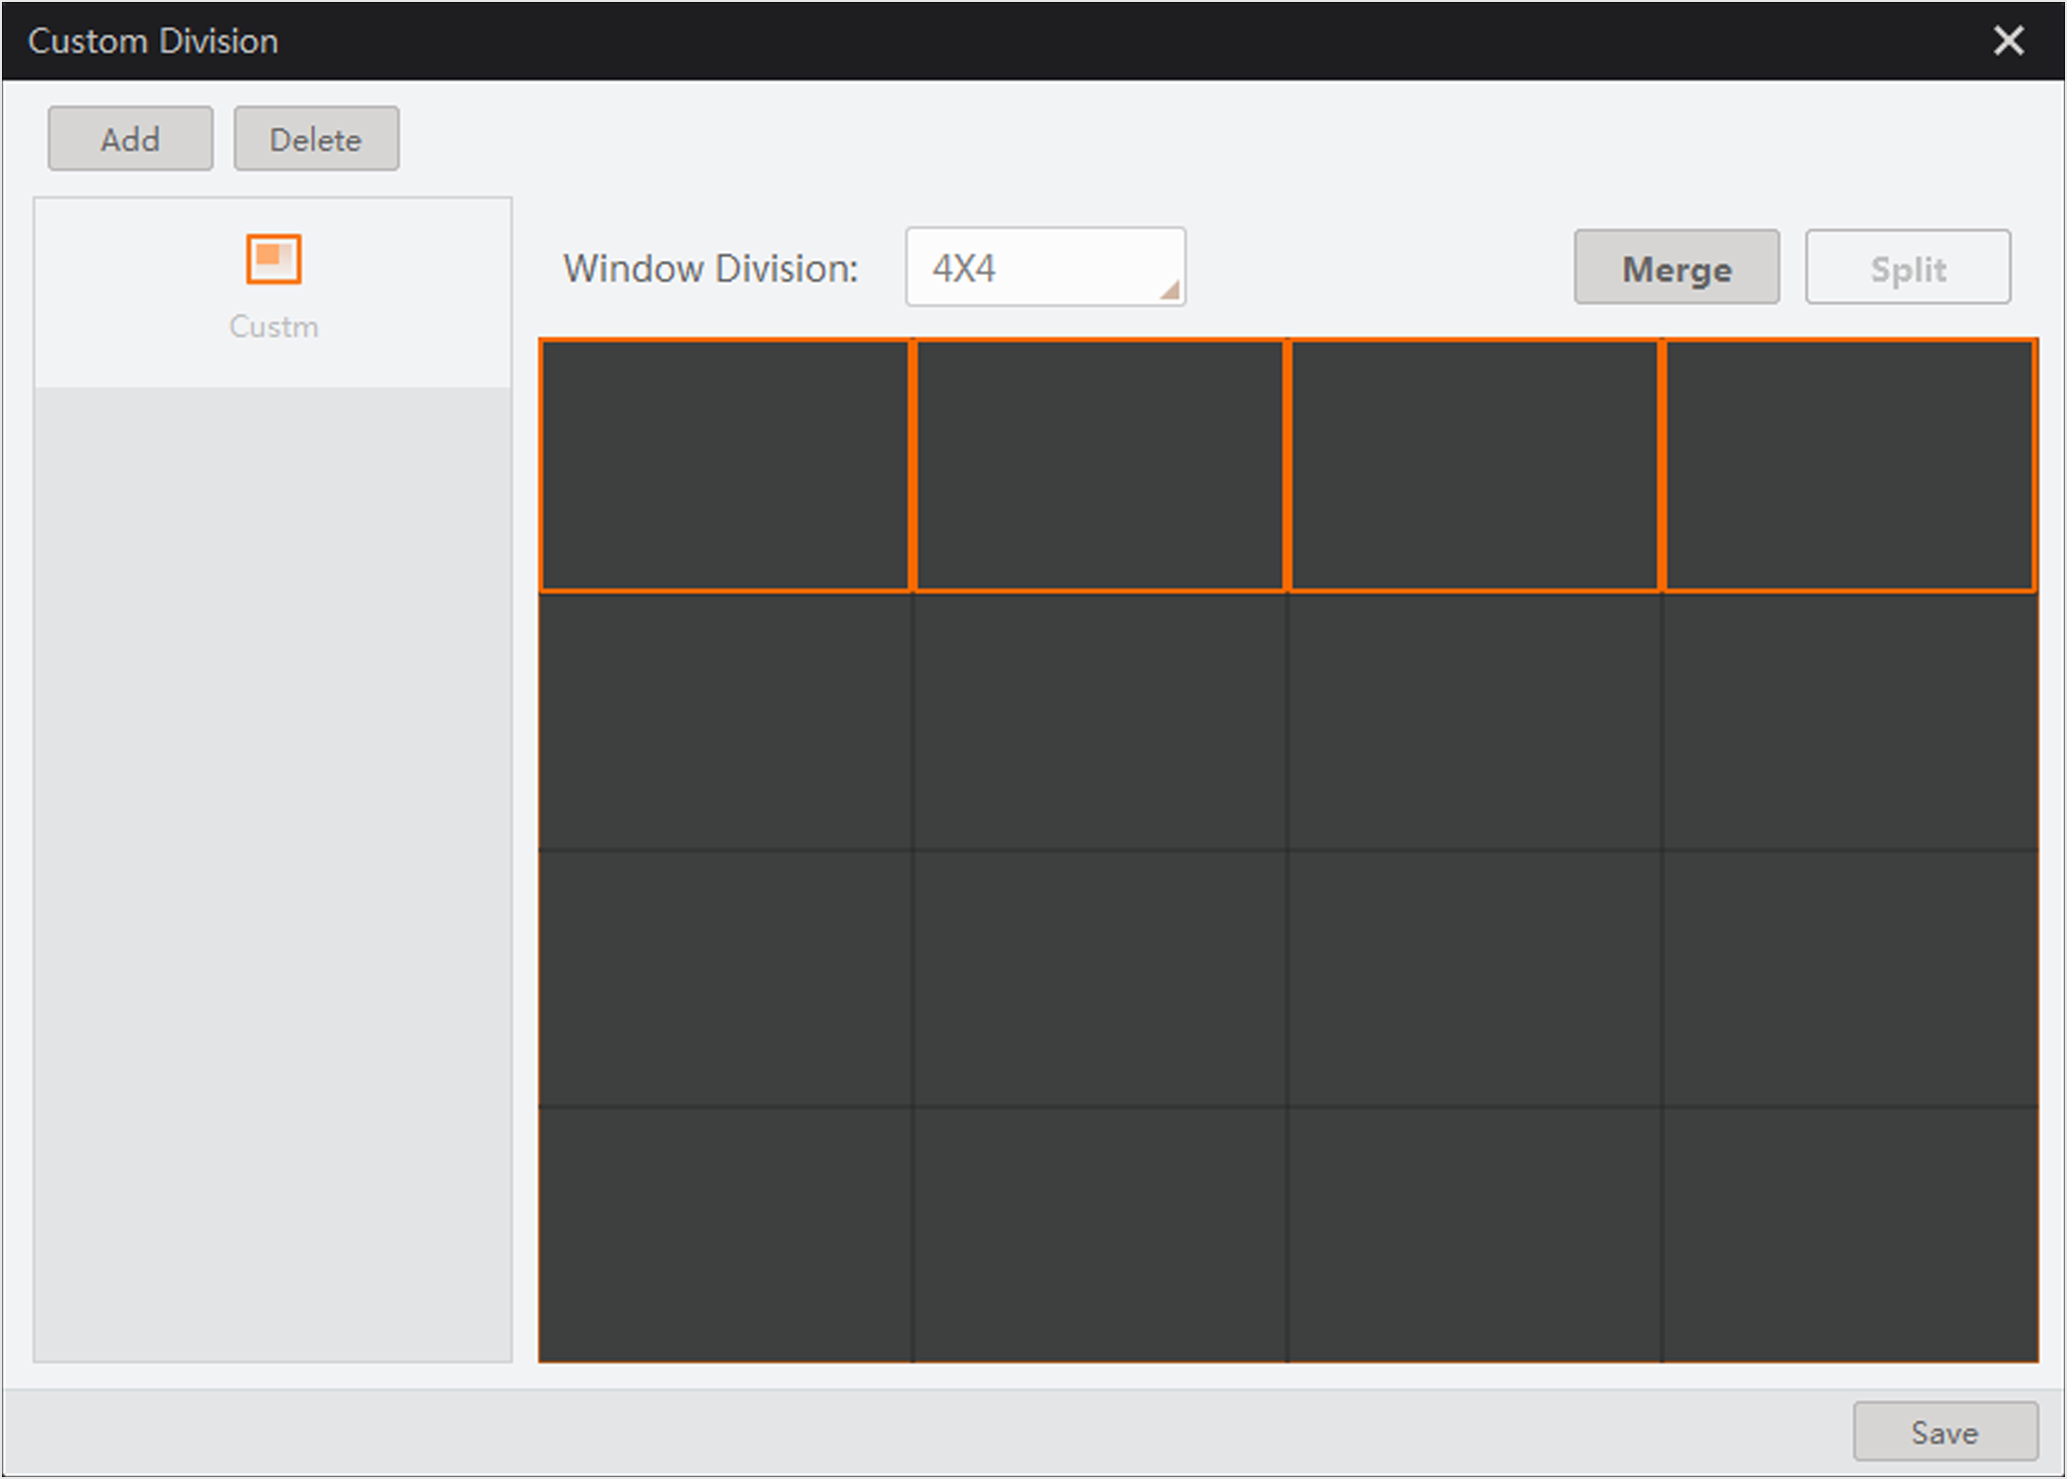Click the dropdown arrow corner of 4X4

(1169, 290)
